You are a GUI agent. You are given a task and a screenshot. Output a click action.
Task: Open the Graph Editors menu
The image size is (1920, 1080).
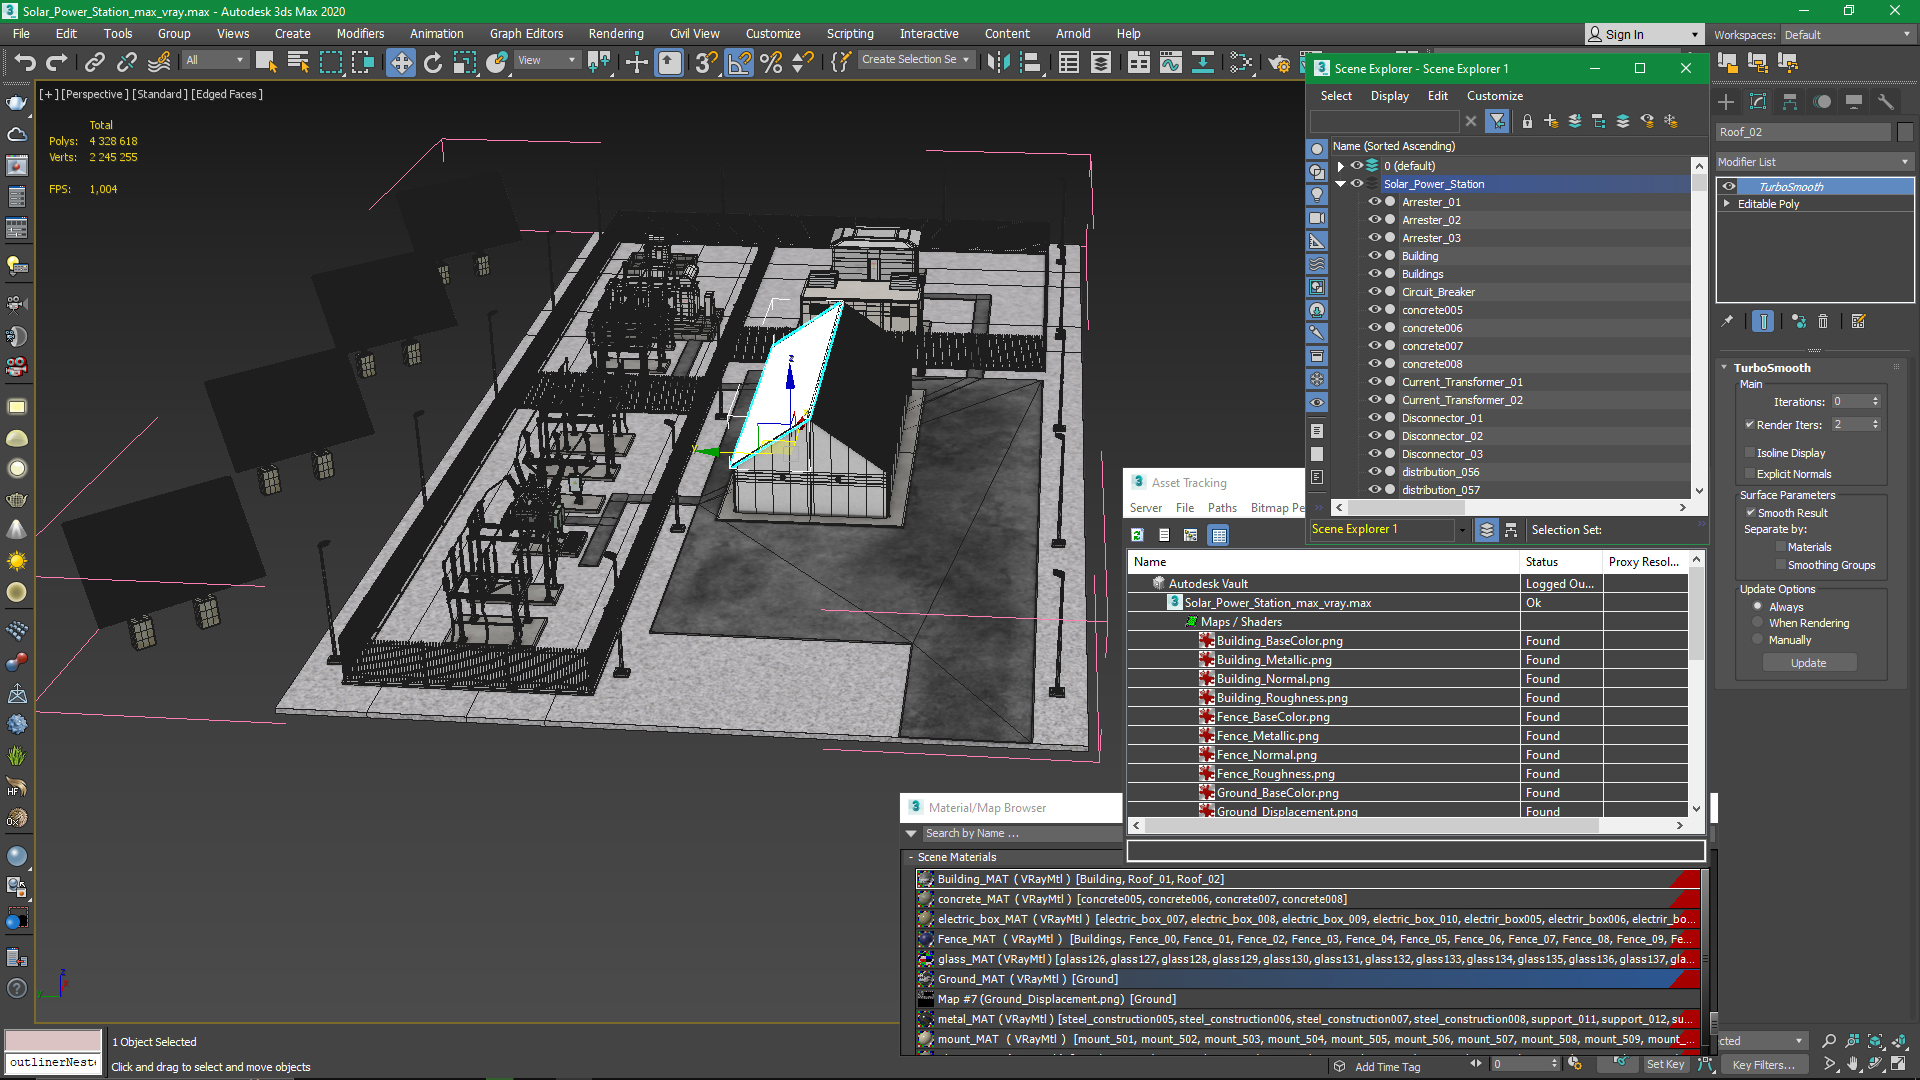526,33
